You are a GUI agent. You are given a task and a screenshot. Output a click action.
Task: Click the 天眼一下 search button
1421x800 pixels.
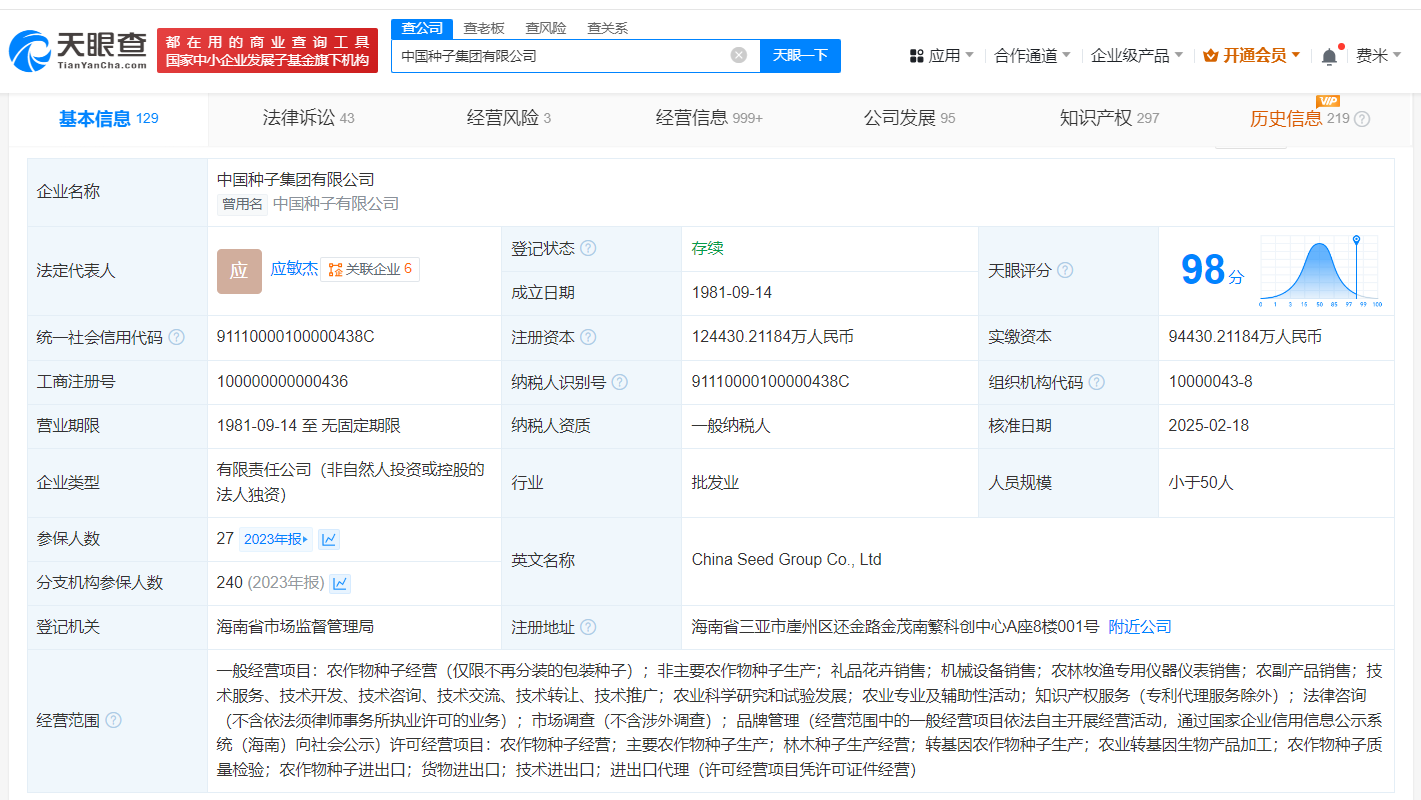tap(800, 56)
